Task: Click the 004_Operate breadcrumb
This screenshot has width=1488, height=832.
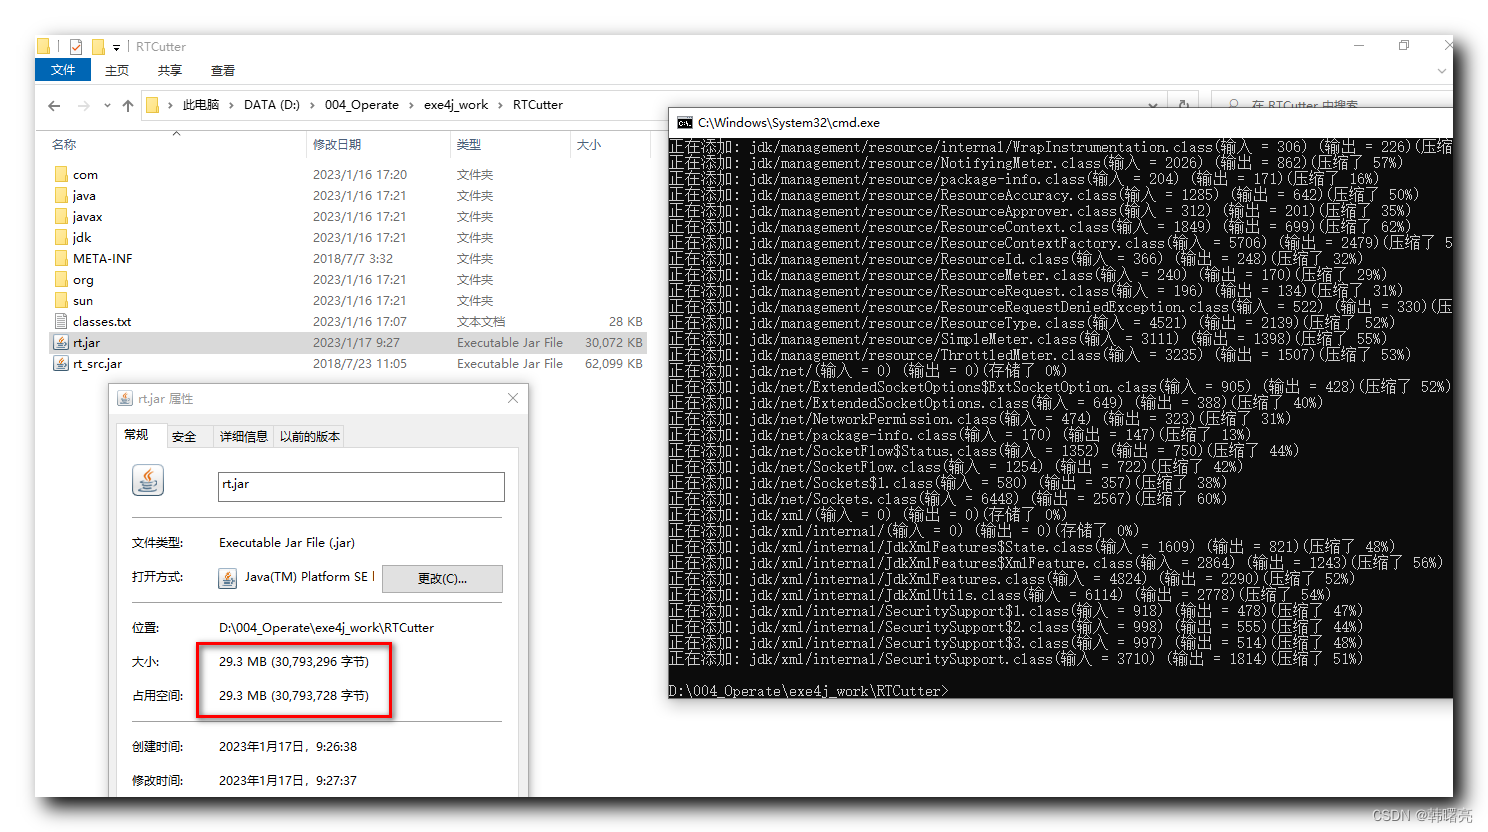Action: point(362,105)
